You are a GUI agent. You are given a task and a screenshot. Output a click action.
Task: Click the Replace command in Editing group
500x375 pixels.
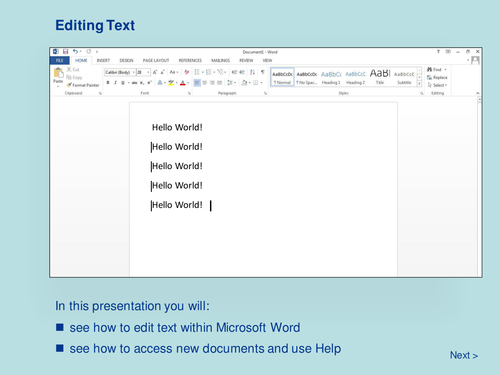click(x=437, y=77)
